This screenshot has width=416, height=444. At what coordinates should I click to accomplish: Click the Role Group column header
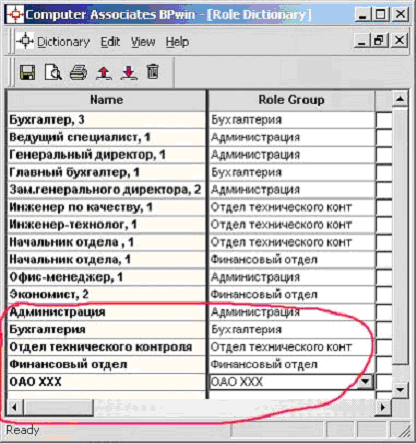(x=291, y=100)
